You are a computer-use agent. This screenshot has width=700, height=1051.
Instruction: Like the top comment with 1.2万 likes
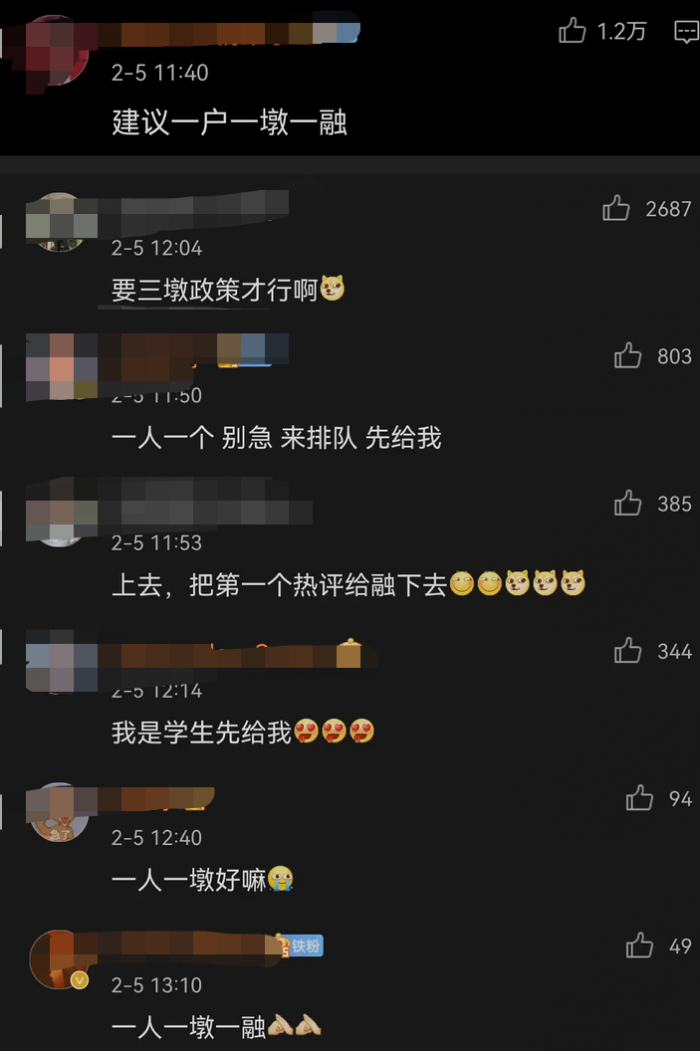tap(572, 30)
